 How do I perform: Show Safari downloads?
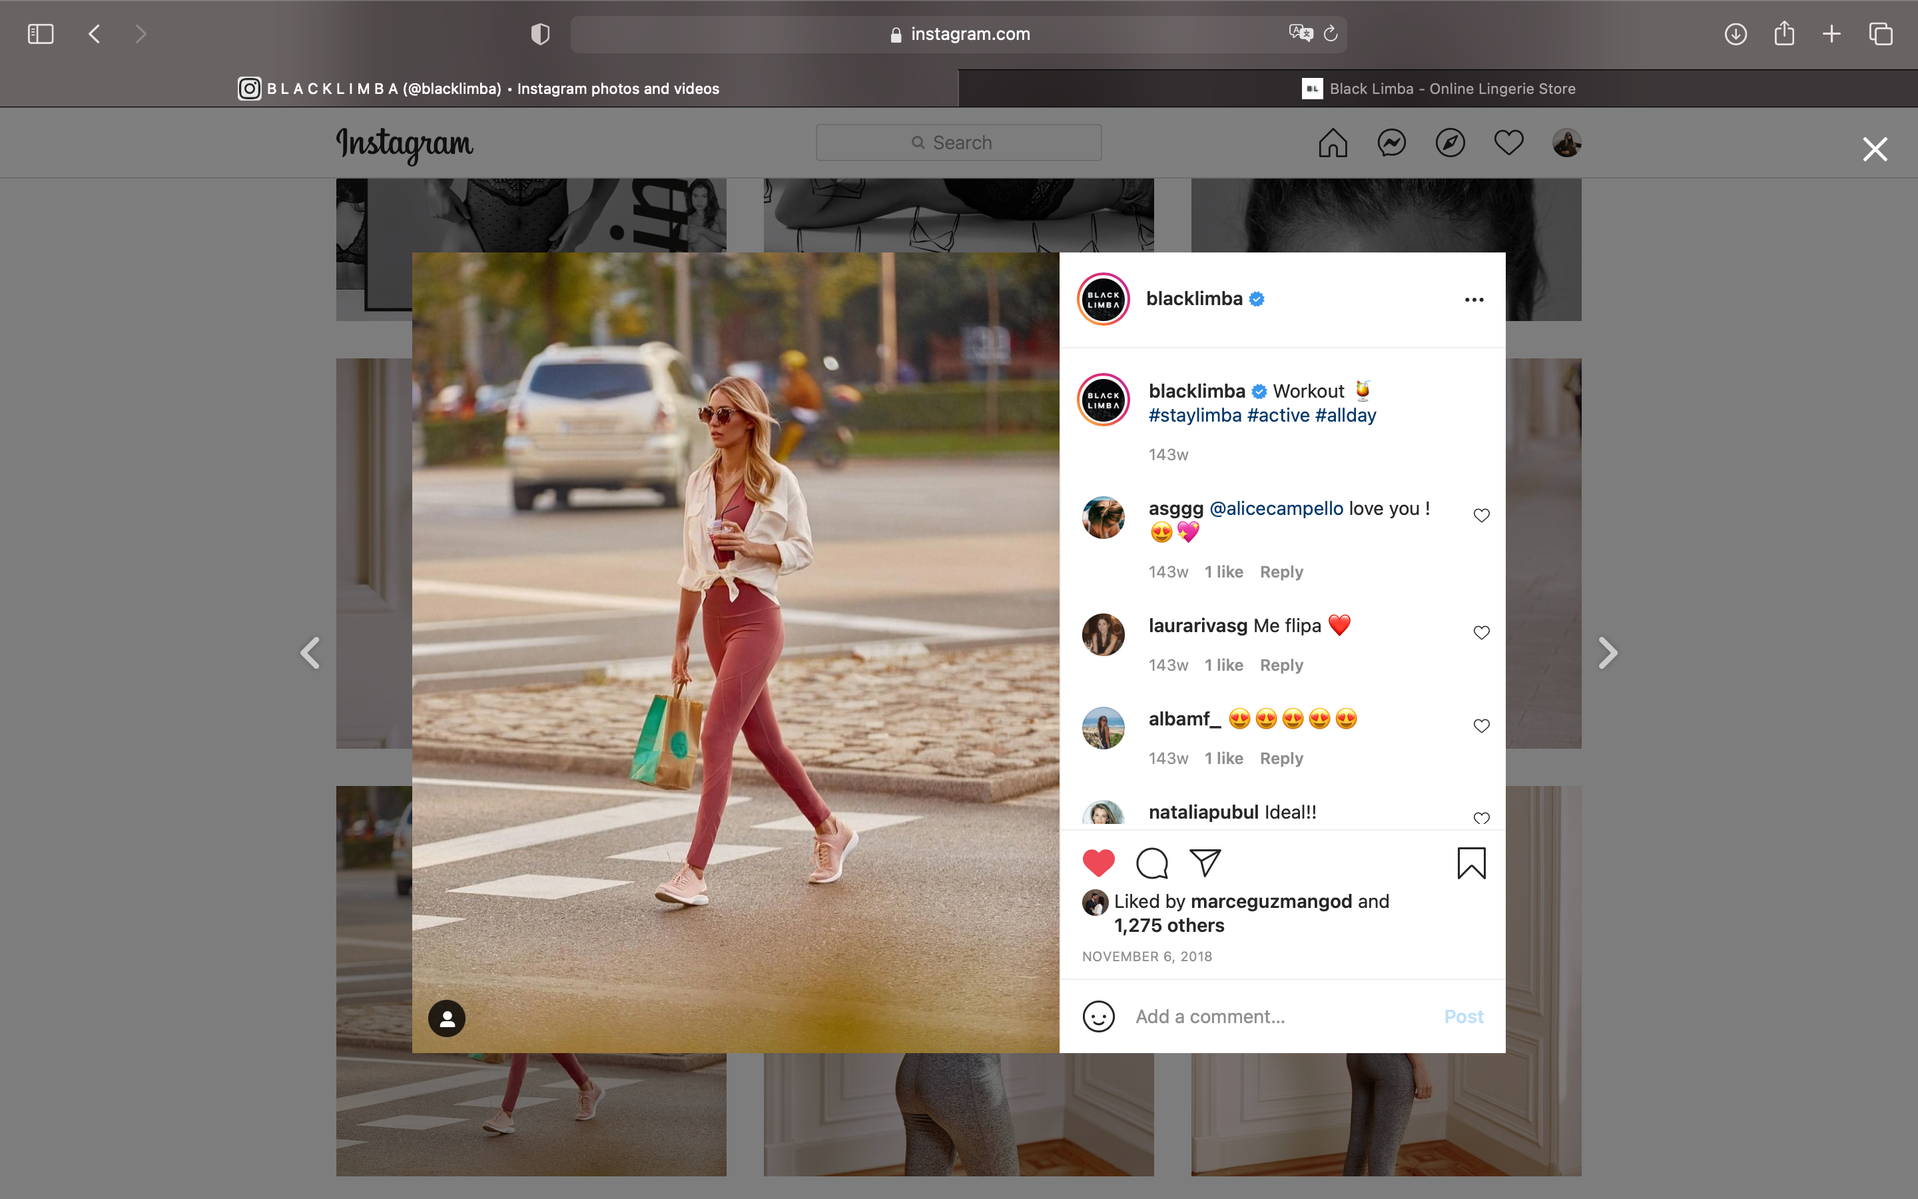1735,34
